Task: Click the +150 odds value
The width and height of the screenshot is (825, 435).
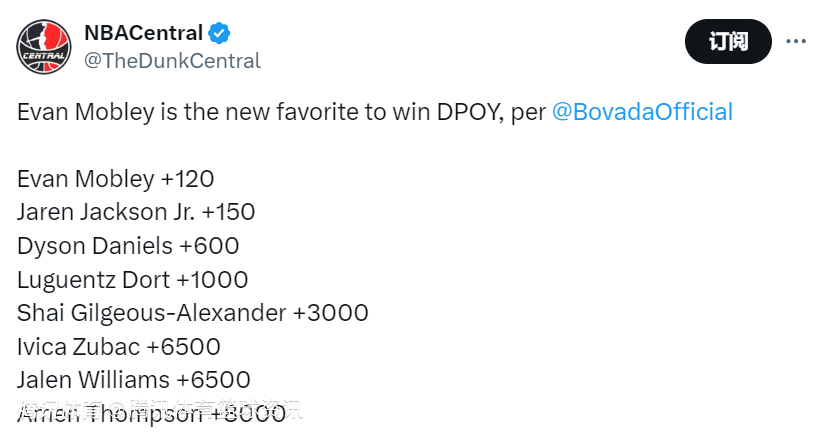Action: coord(228,212)
